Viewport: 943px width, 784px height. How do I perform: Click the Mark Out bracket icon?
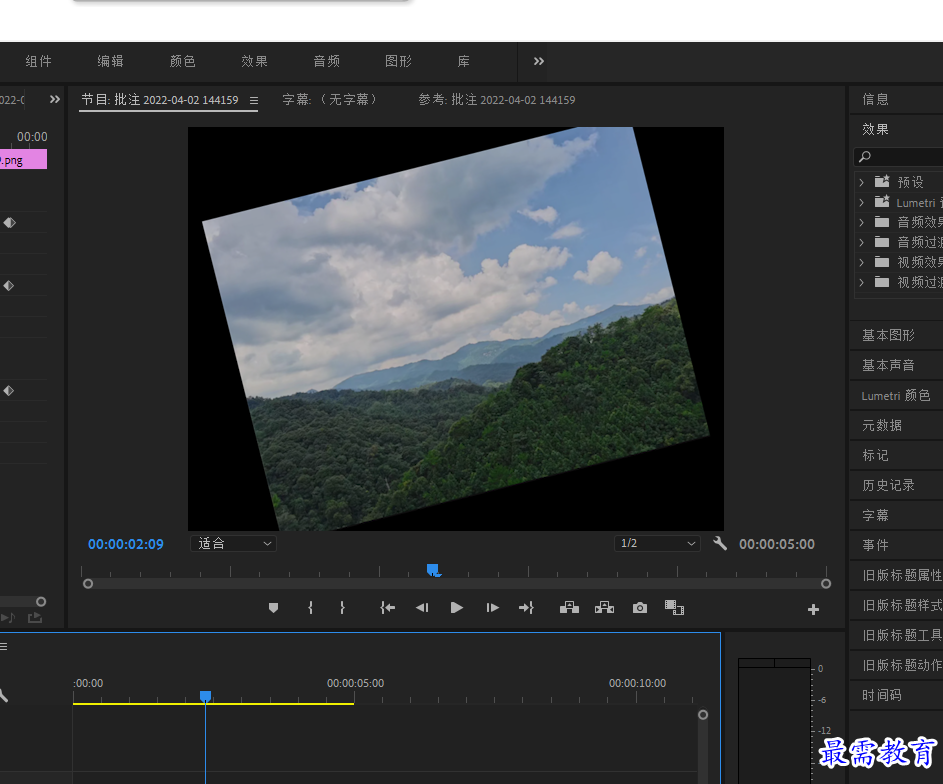point(342,608)
